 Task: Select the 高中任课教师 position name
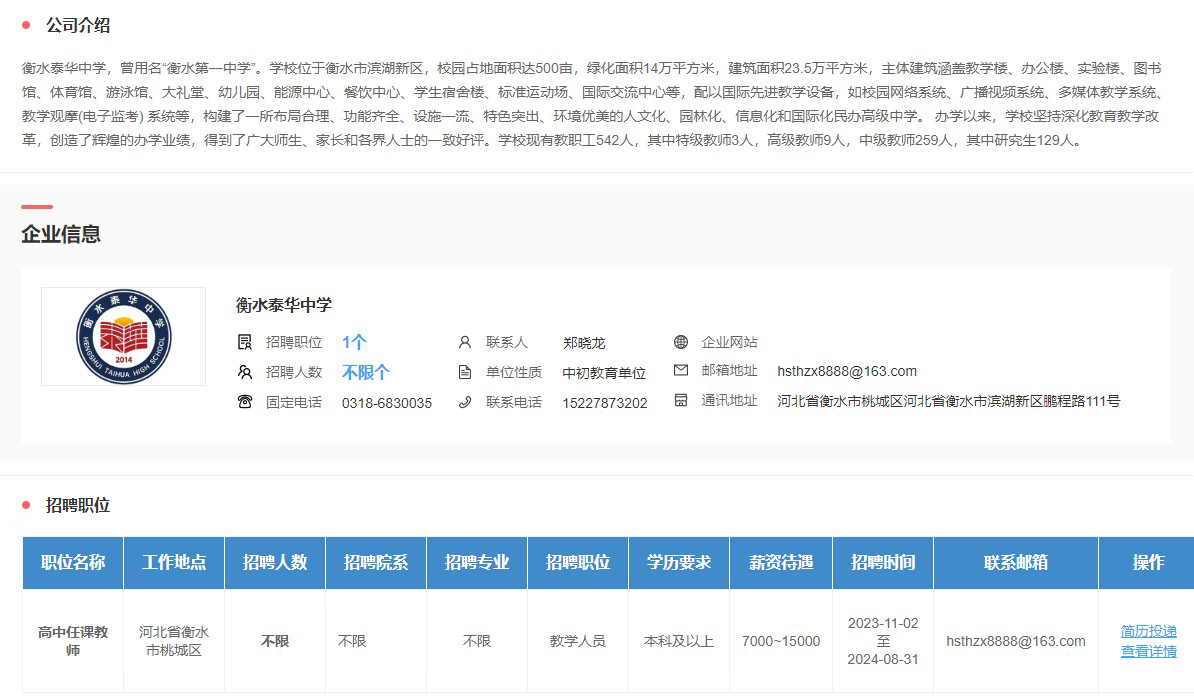click(73, 641)
